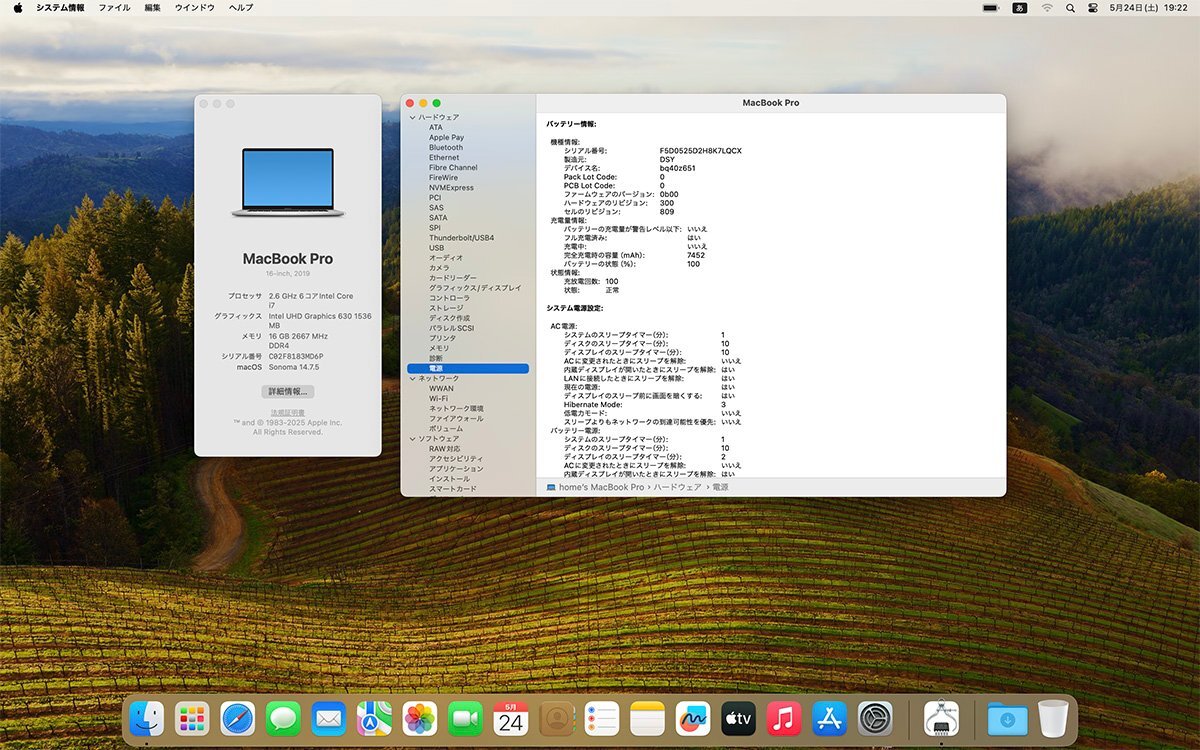Open the Downloads folder in the Dock
This screenshot has width=1200, height=750.
(1007, 718)
